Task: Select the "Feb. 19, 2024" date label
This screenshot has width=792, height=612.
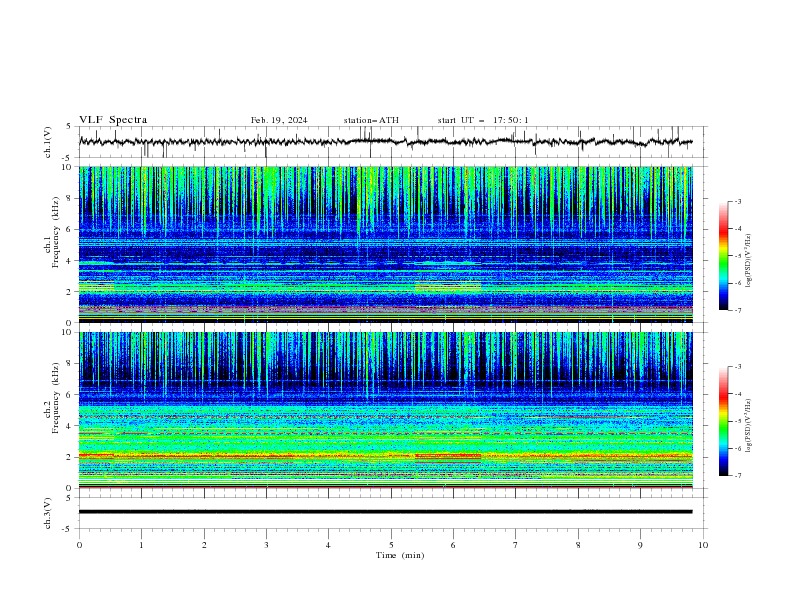Action: point(279,120)
